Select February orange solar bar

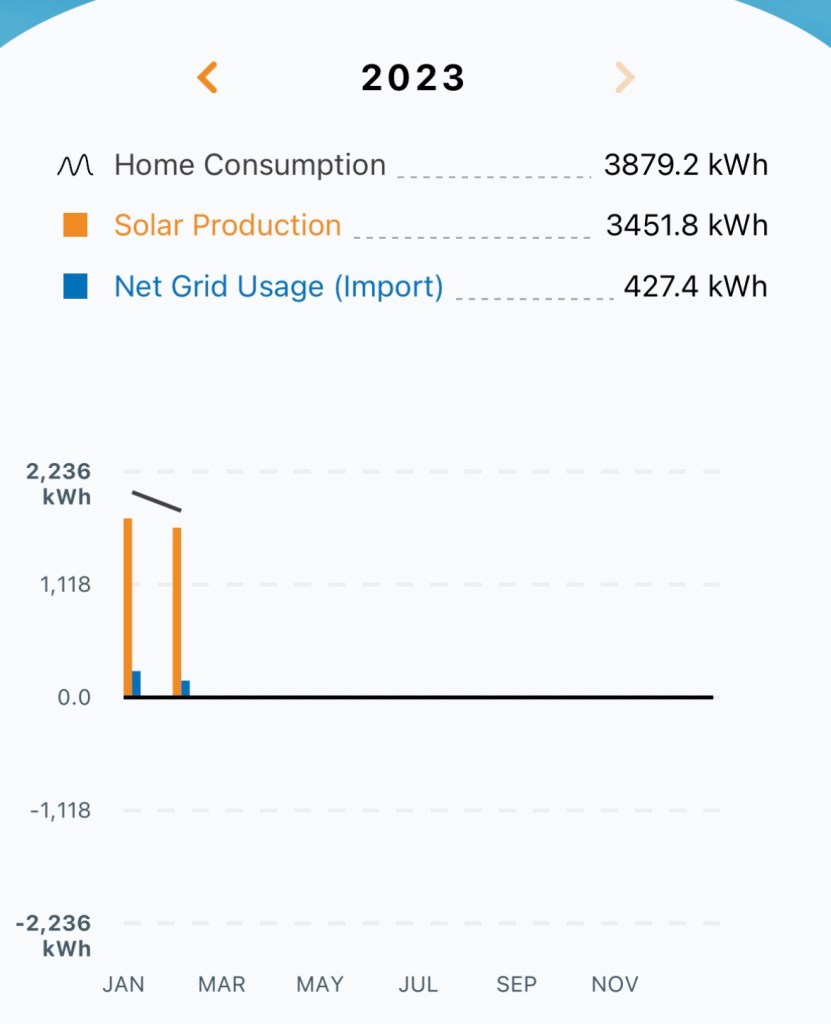pos(177,611)
